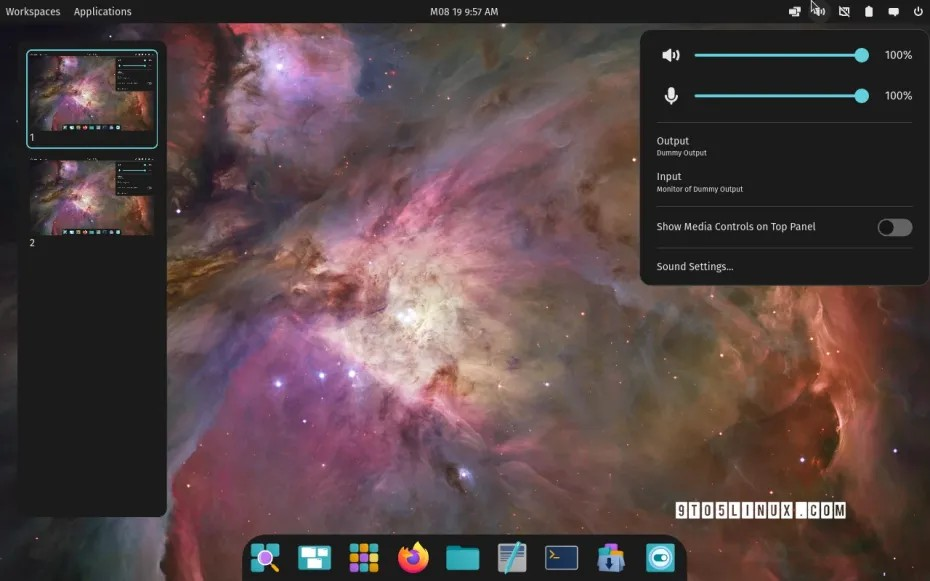Viewport: 930px width, 581px height.
Task: Open the Workspaces menu
Action: click(32, 11)
